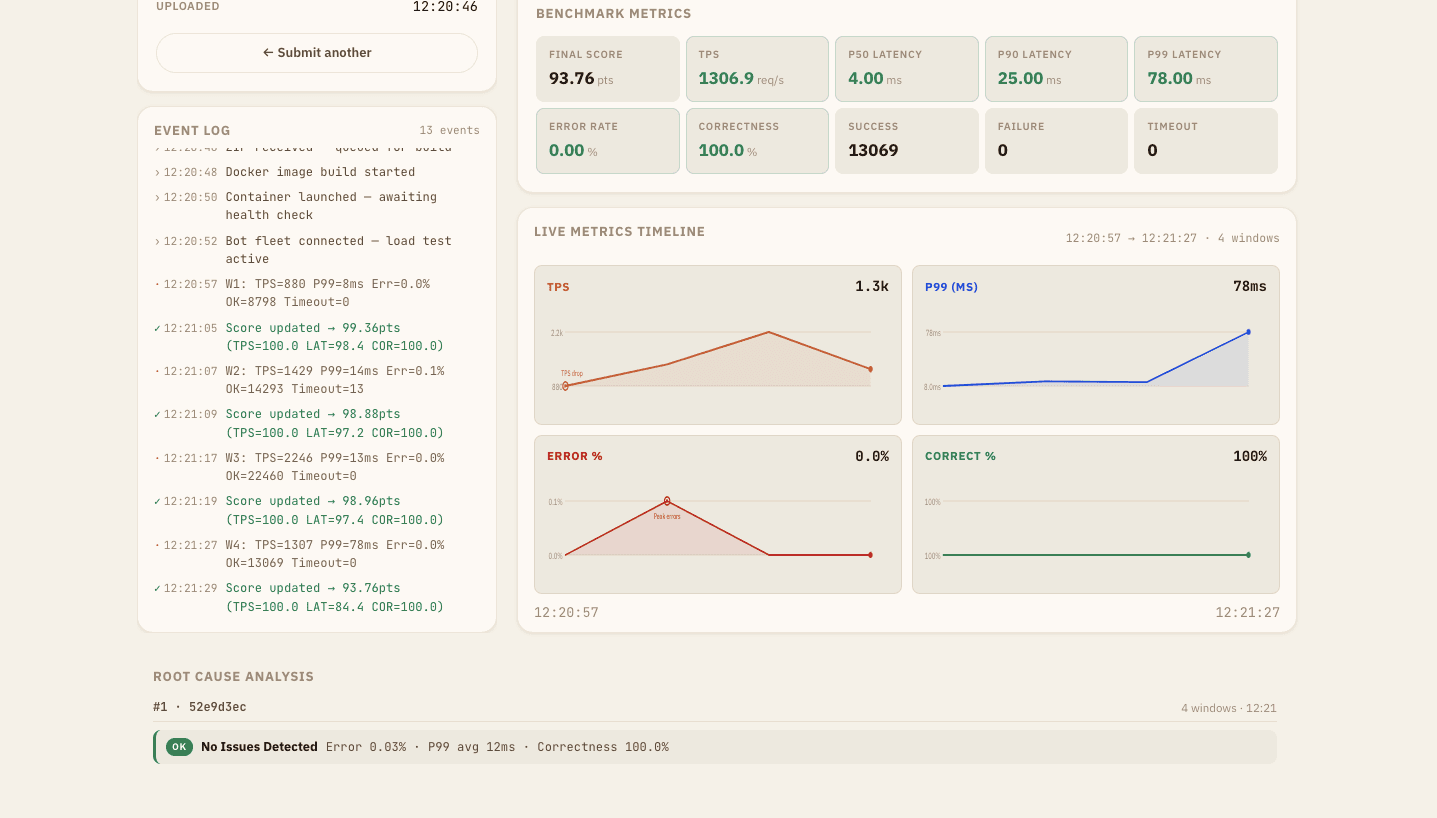Click the green OK status badge
The image size is (1437, 818).
pos(179,747)
